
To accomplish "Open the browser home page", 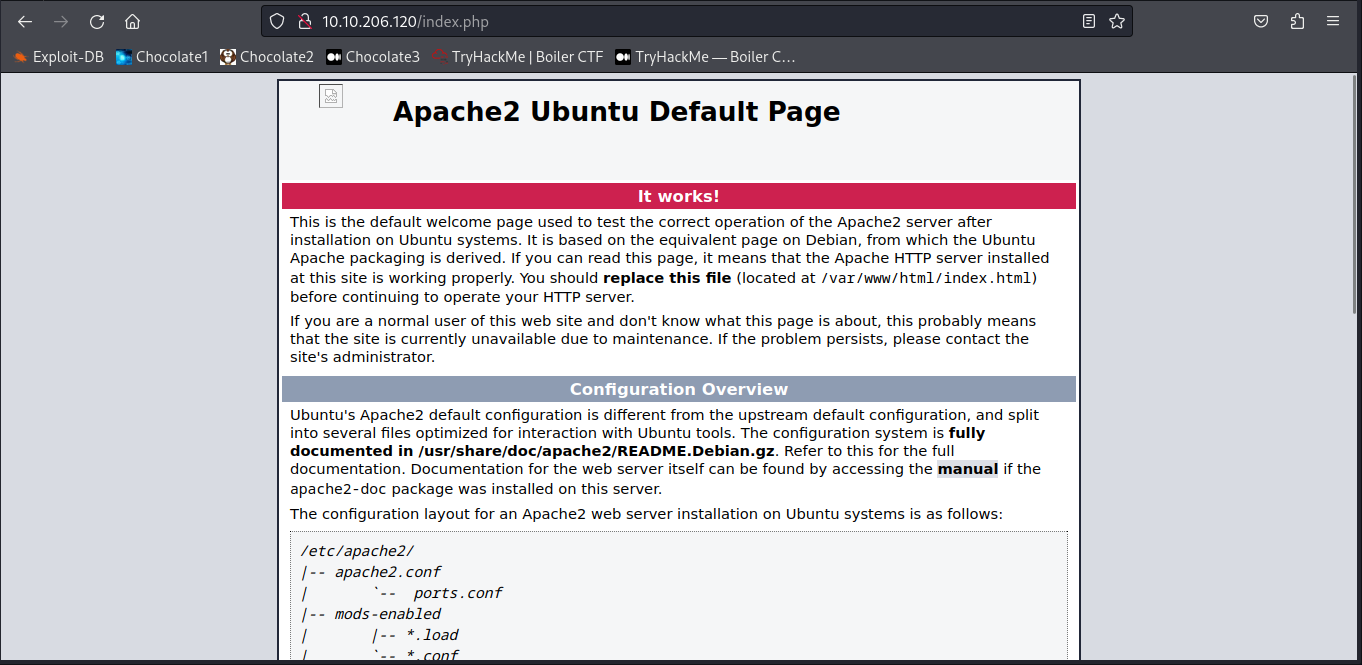I will point(132,21).
